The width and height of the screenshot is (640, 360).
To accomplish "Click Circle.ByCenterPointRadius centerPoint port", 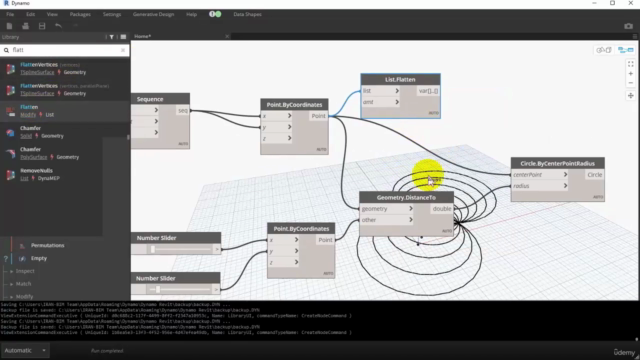I will (540, 175).
